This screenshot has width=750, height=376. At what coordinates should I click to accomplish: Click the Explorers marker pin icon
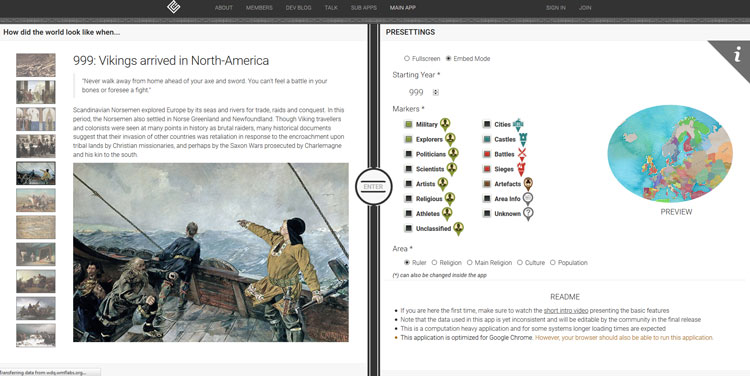click(x=450, y=139)
